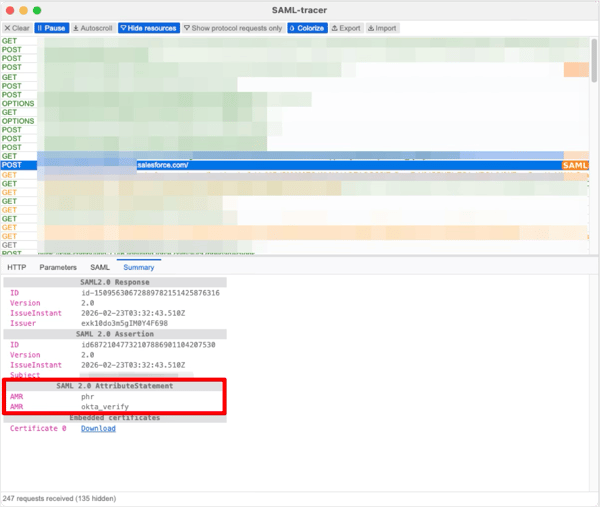
Task: Click the orange SAML badge on the salesforce row
Action: [575, 165]
